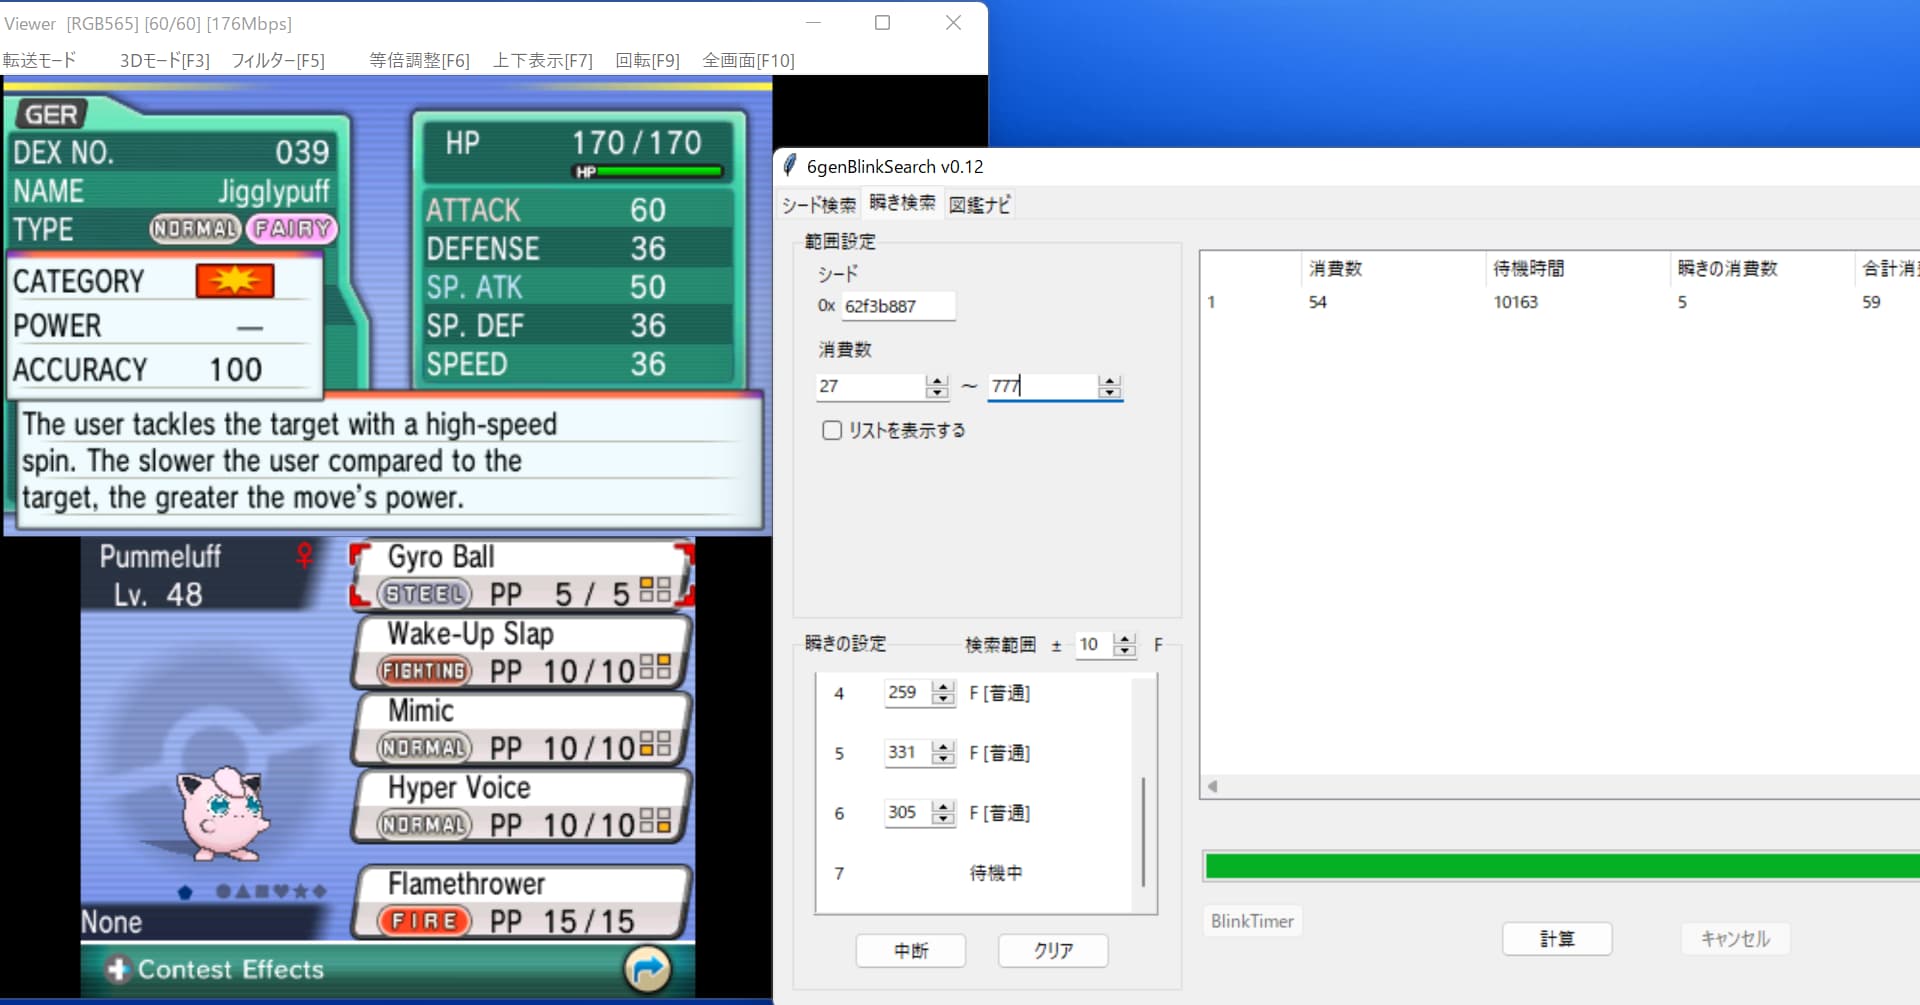Click the 10163 cell in results row 1

(1515, 302)
